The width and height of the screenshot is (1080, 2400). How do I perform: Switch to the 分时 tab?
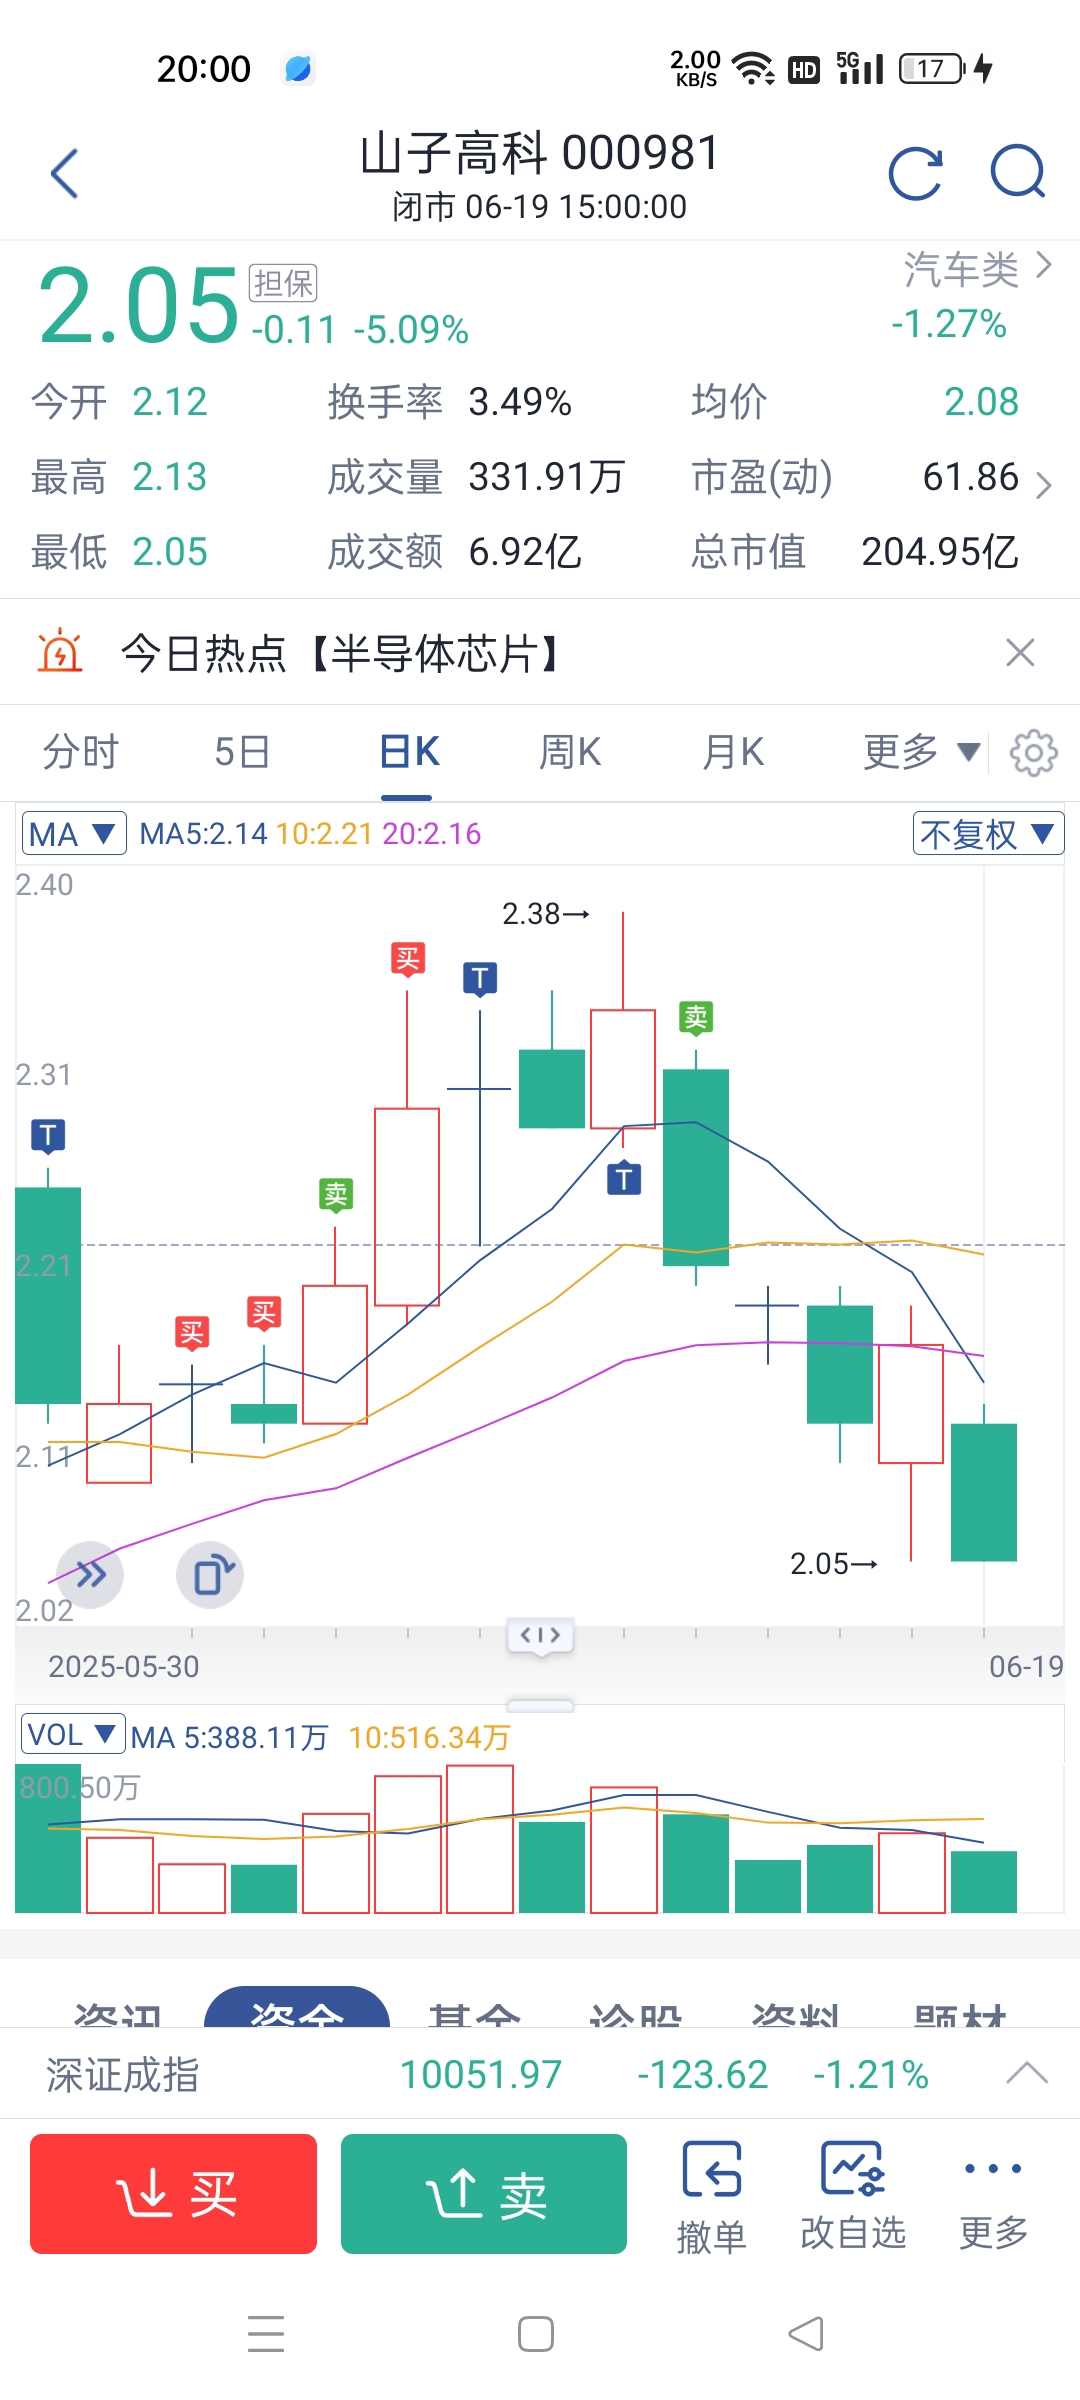point(80,752)
